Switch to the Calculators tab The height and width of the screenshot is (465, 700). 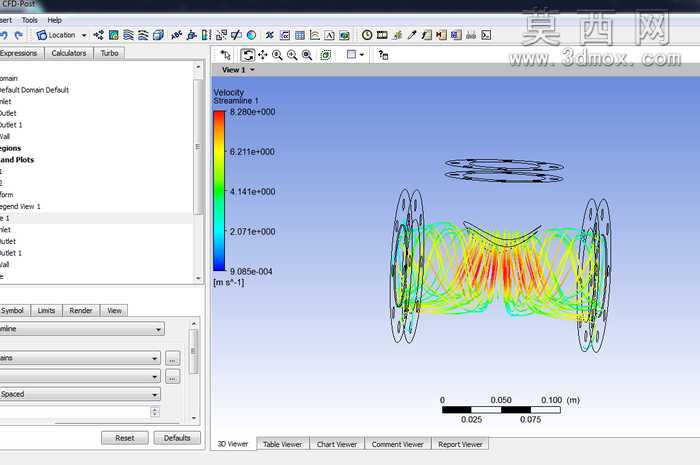point(69,53)
